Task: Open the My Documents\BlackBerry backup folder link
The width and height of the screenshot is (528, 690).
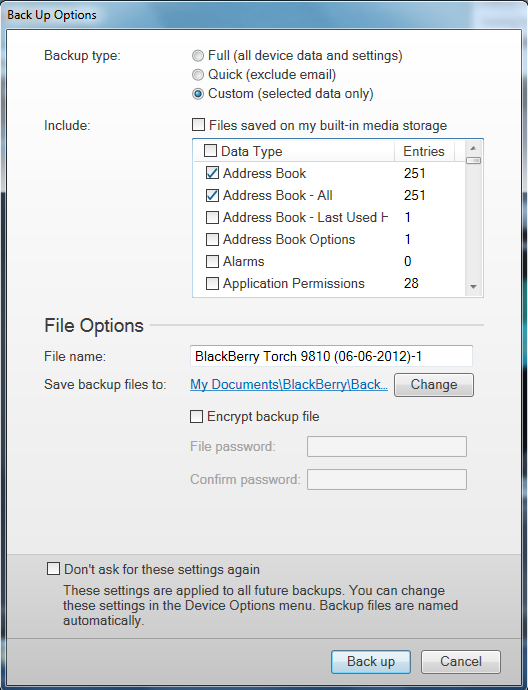Action: tap(289, 385)
